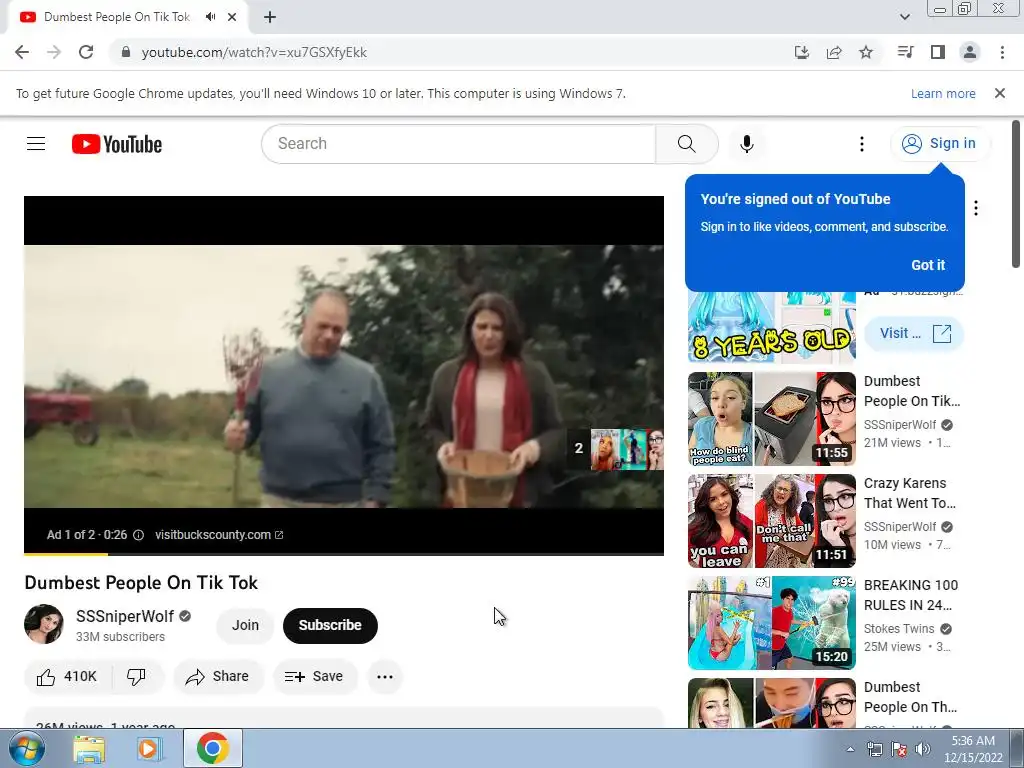This screenshot has height=768, width=1024.
Task: Click Visit button on the sidebar ad
Action: tap(914, 334)
